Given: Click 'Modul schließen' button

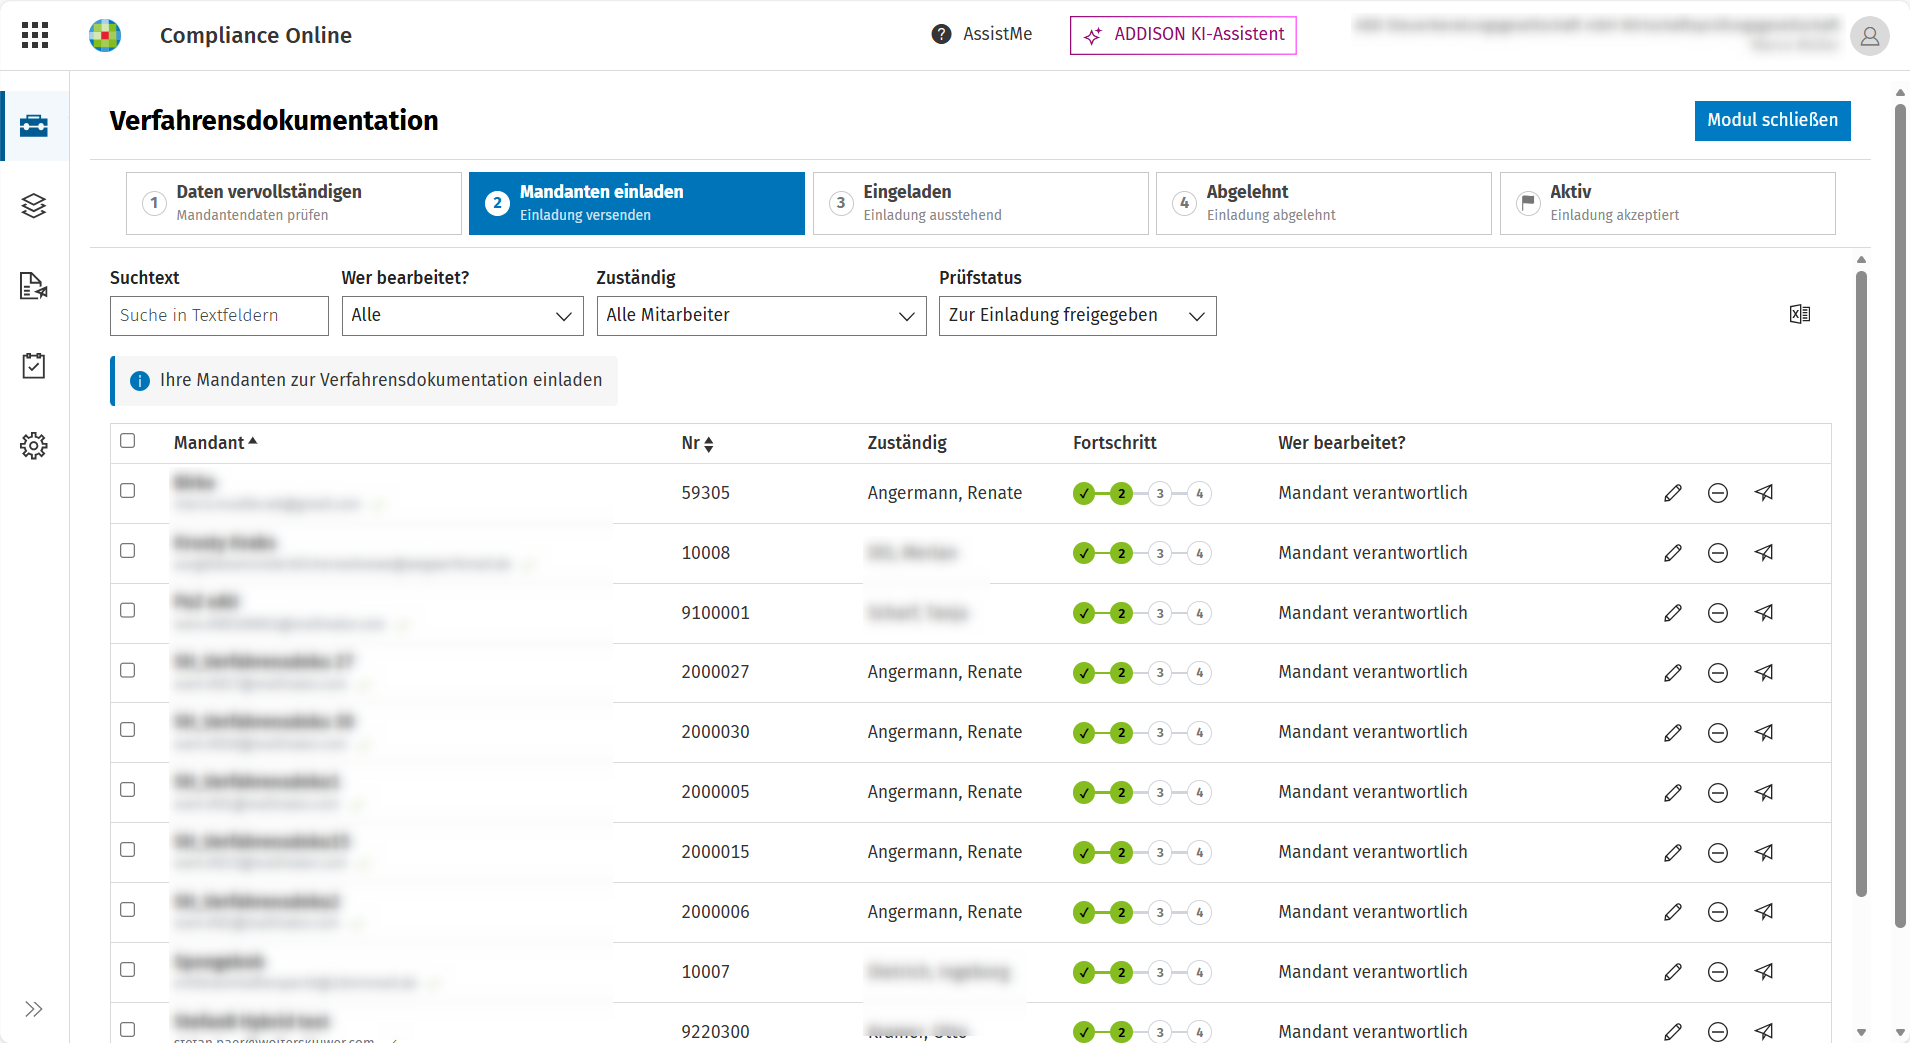Looking at the screenshot, I should pyautogui.click(x=1773, y=120).
